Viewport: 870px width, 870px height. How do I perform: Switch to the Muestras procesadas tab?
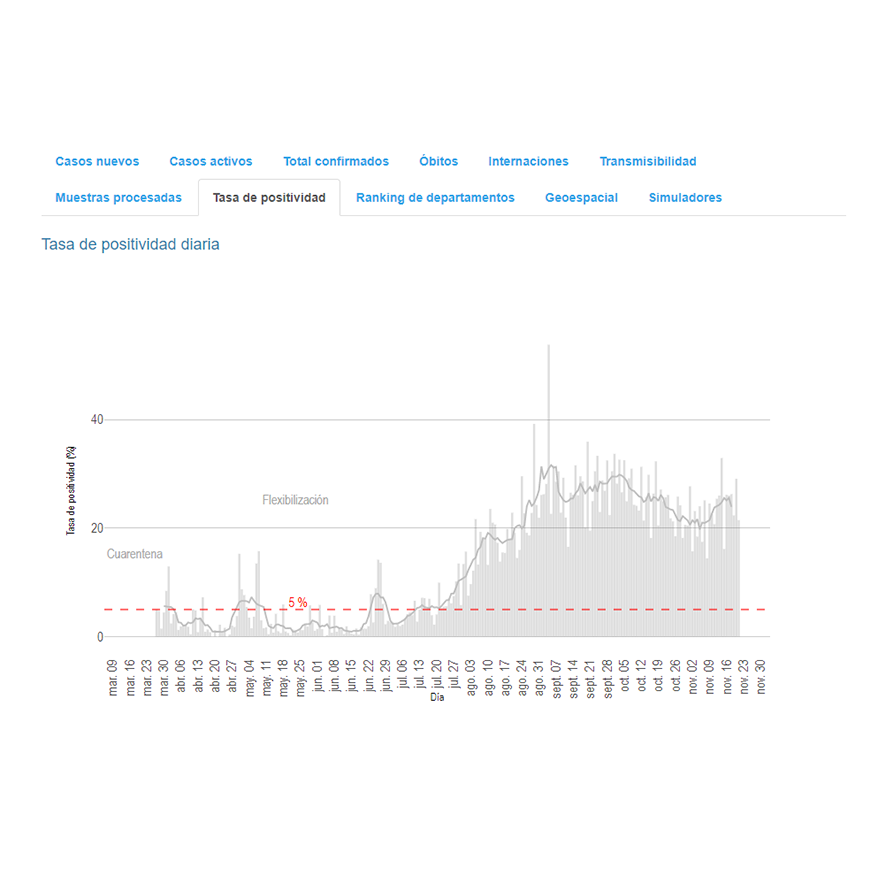tap(118, 198)
